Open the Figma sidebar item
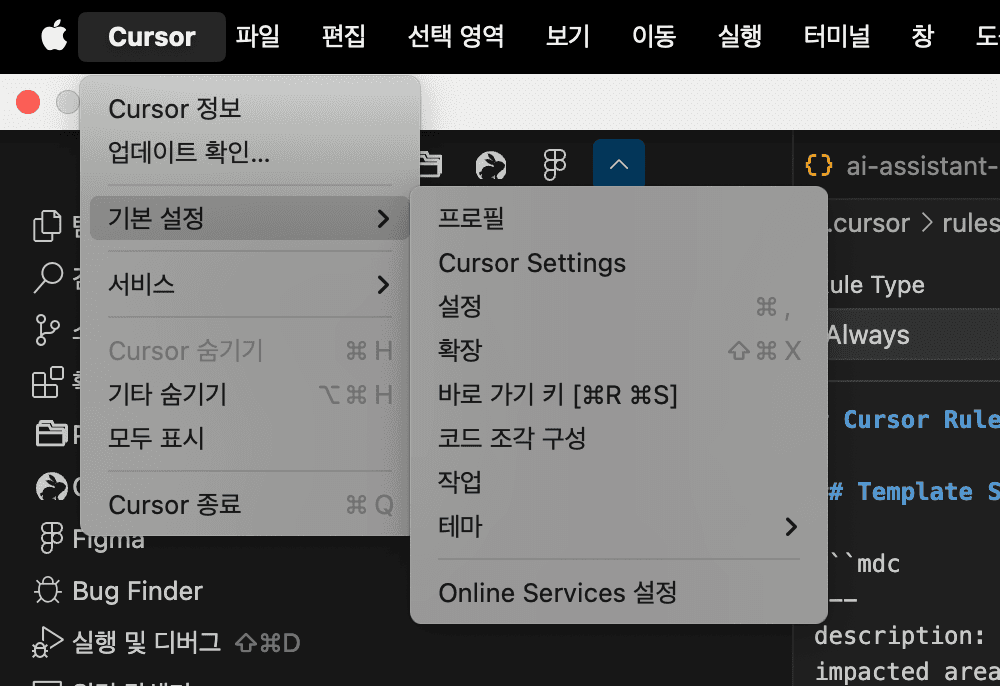Viewport: 1000px width, 686px height. 93,539
